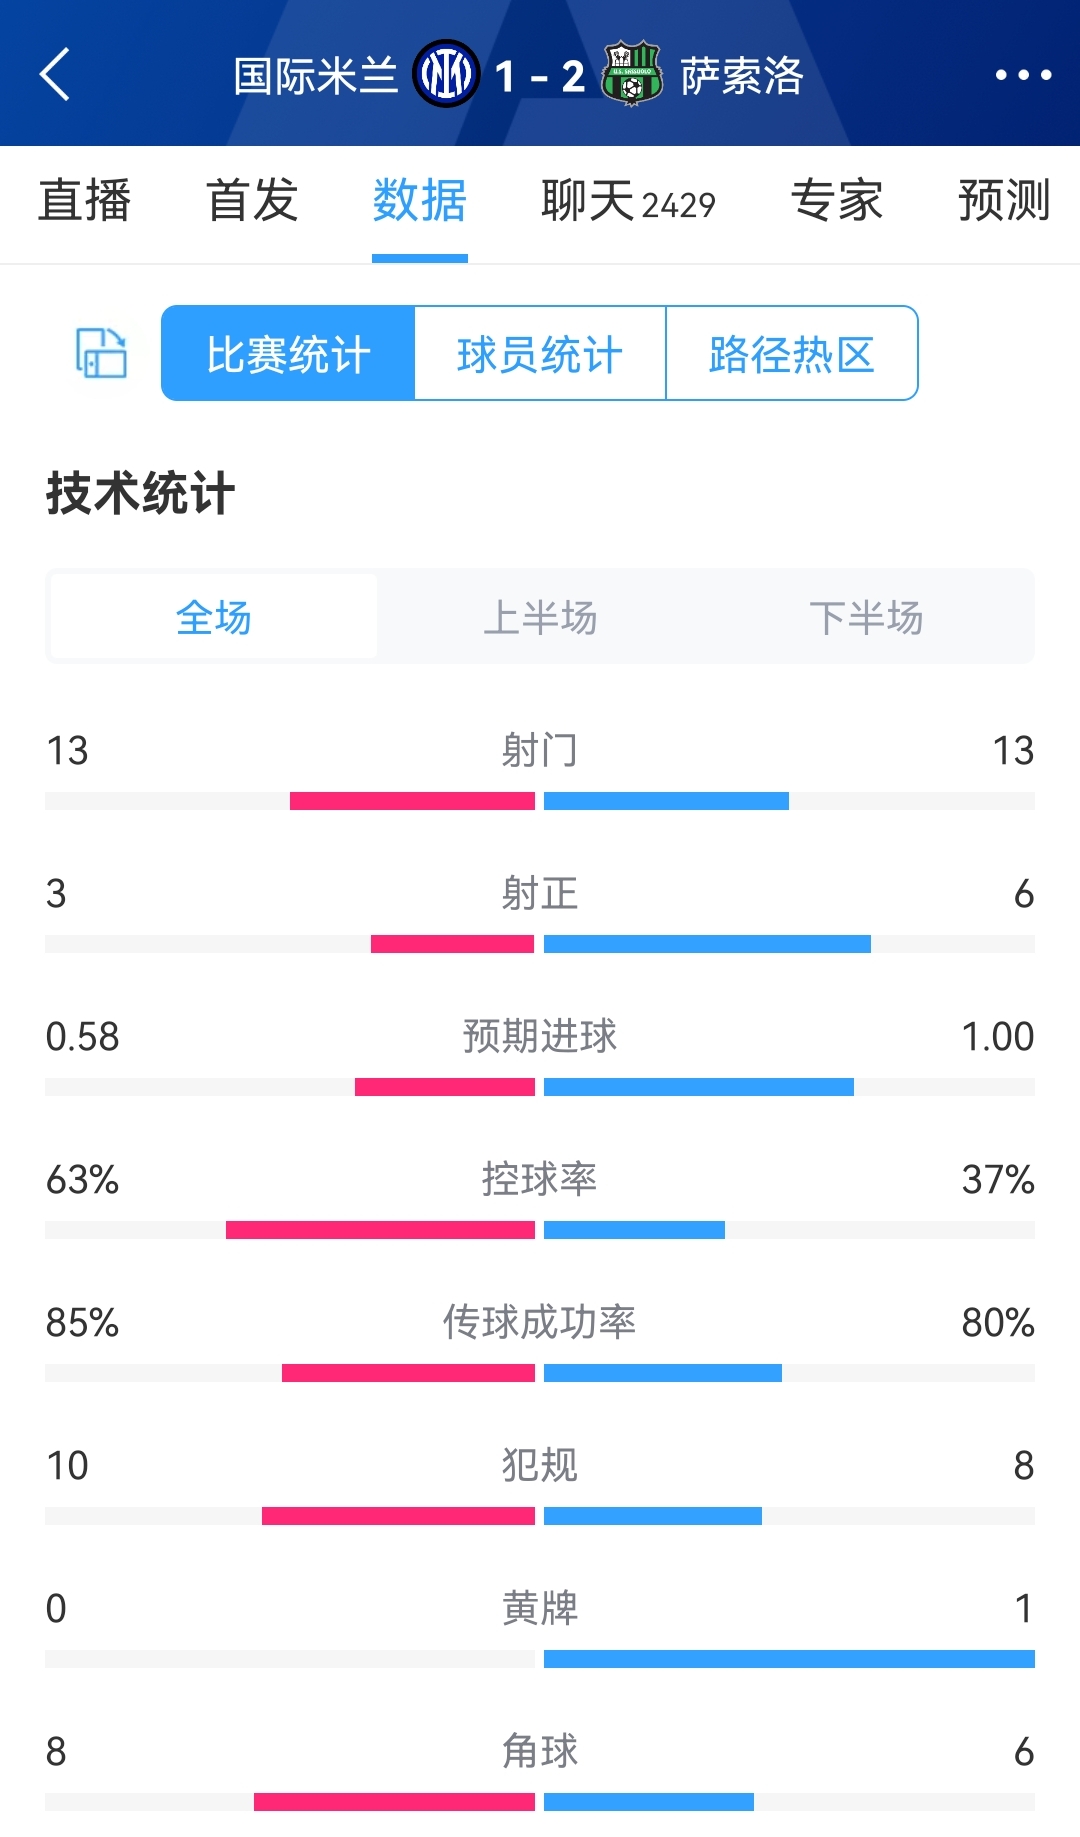Switch to the 直播 tab
This screenshot has height=1837, width=1080.
[x=85, y=201]
